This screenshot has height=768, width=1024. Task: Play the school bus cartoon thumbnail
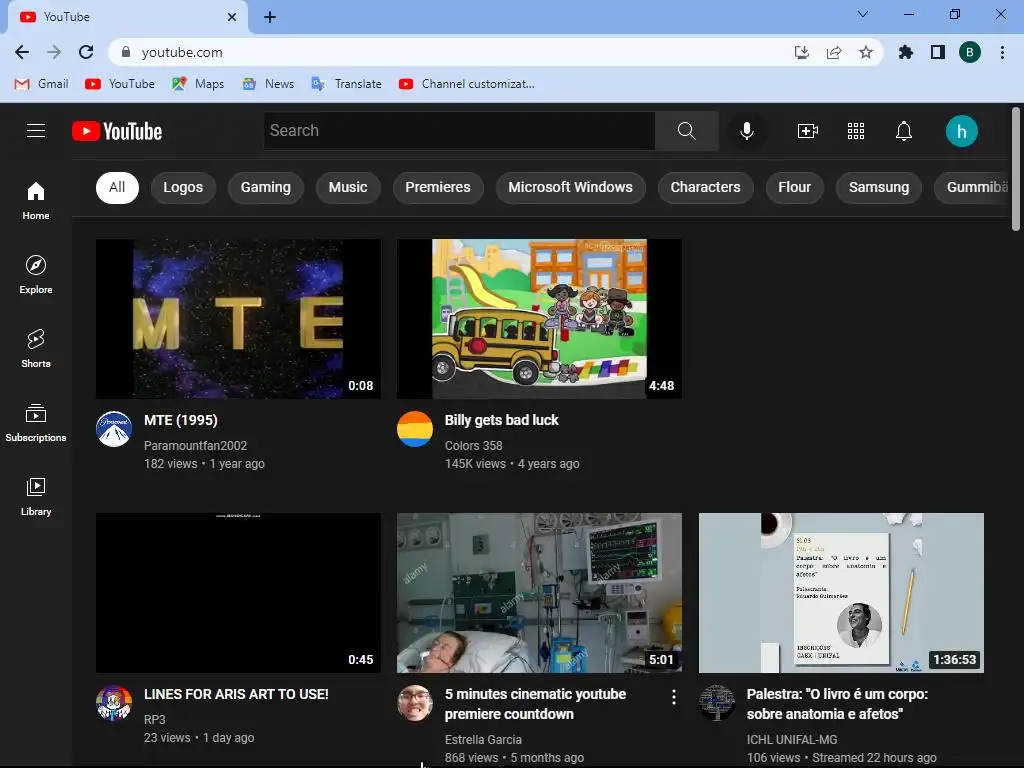point(539,319)
